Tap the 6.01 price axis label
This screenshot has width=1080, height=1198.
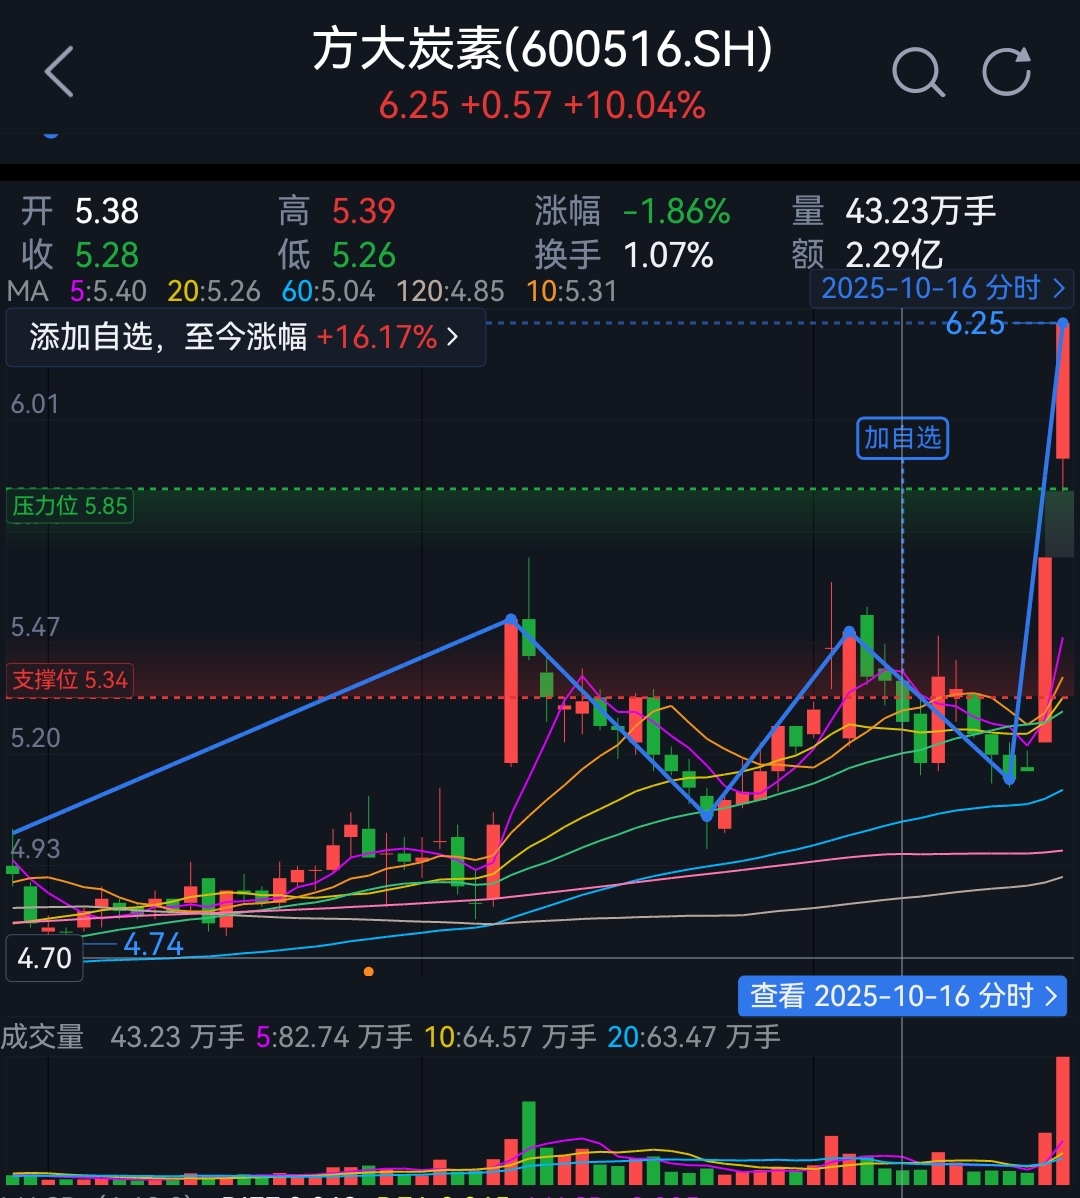[34, 404]
